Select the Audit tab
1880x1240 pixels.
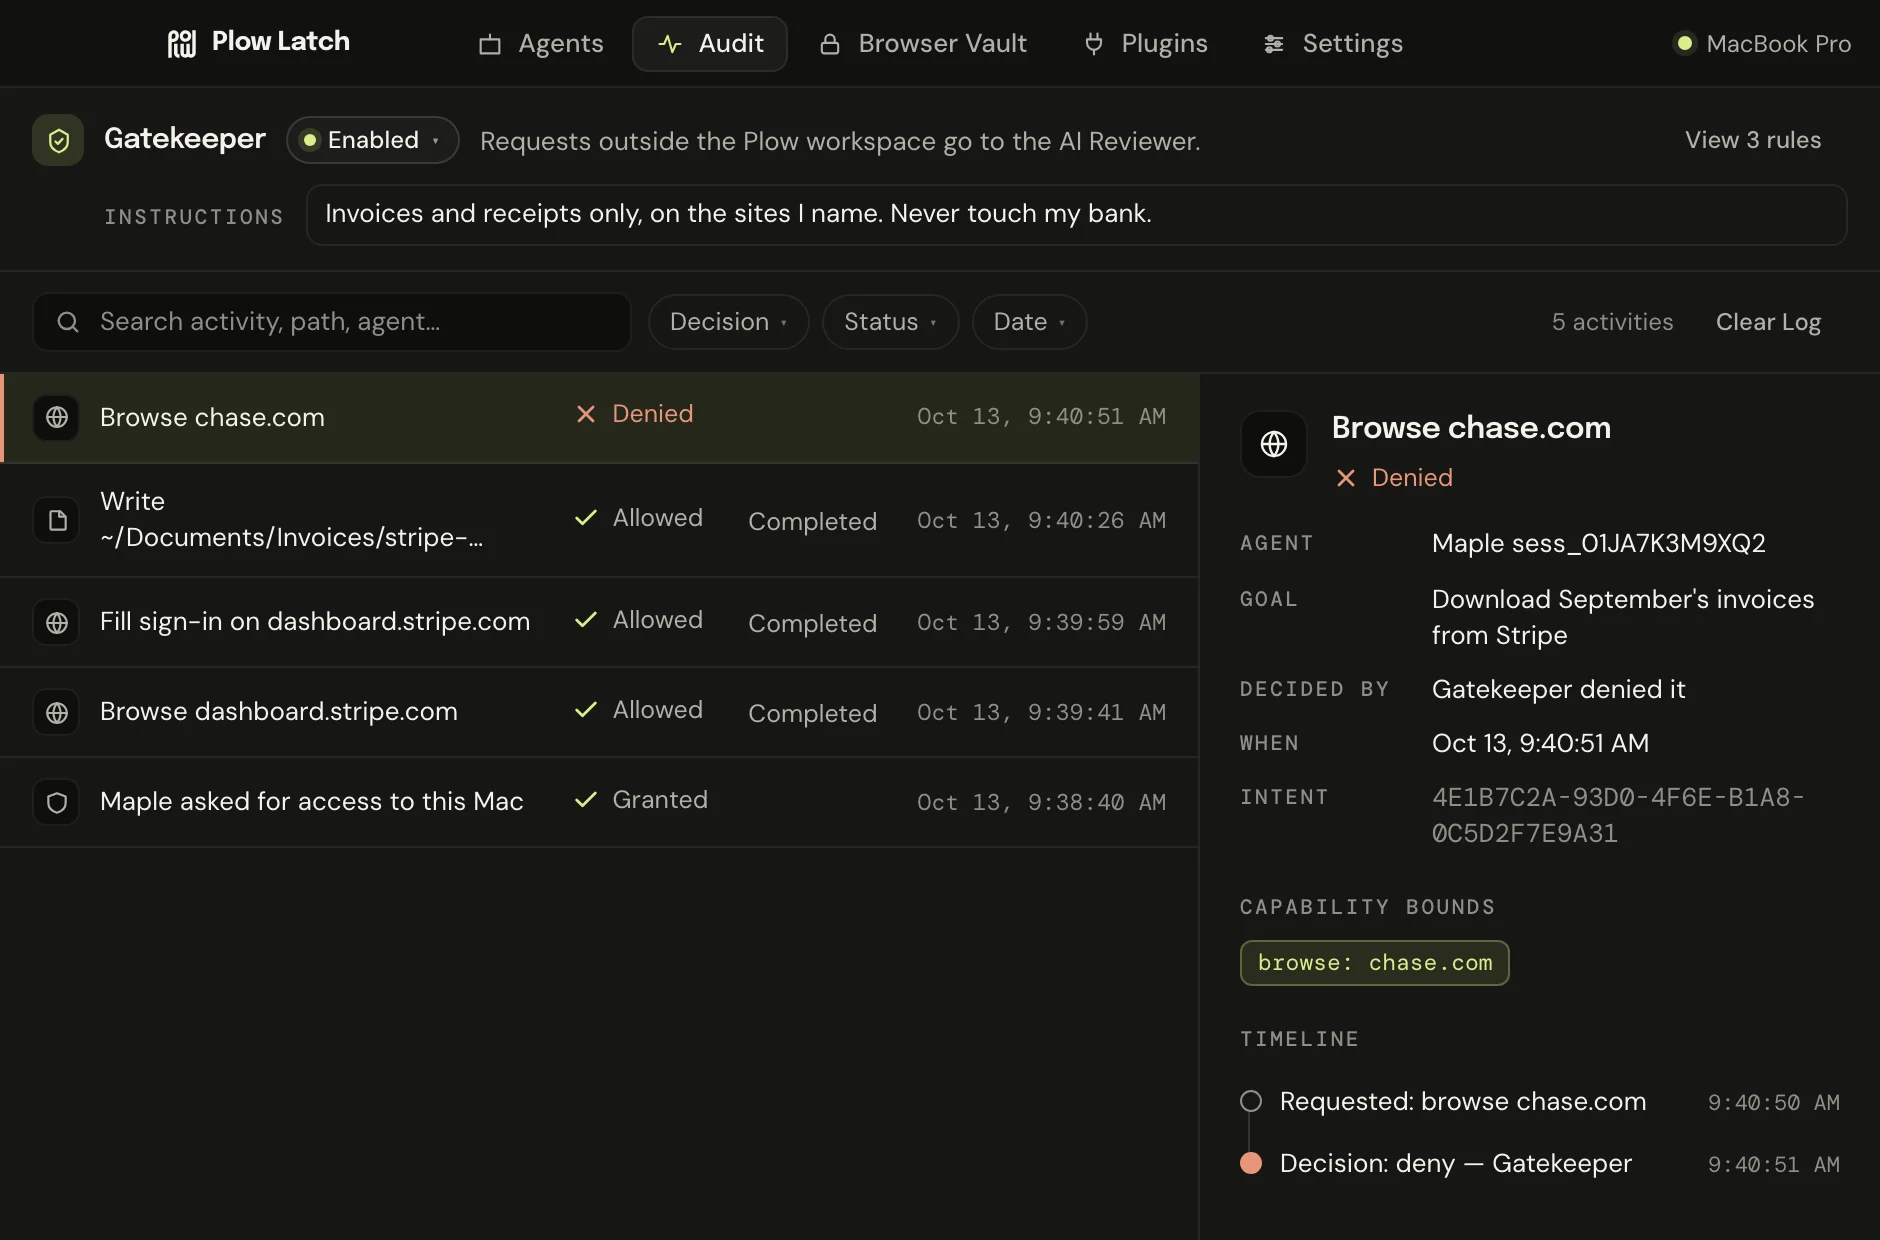tap(710, 44)
